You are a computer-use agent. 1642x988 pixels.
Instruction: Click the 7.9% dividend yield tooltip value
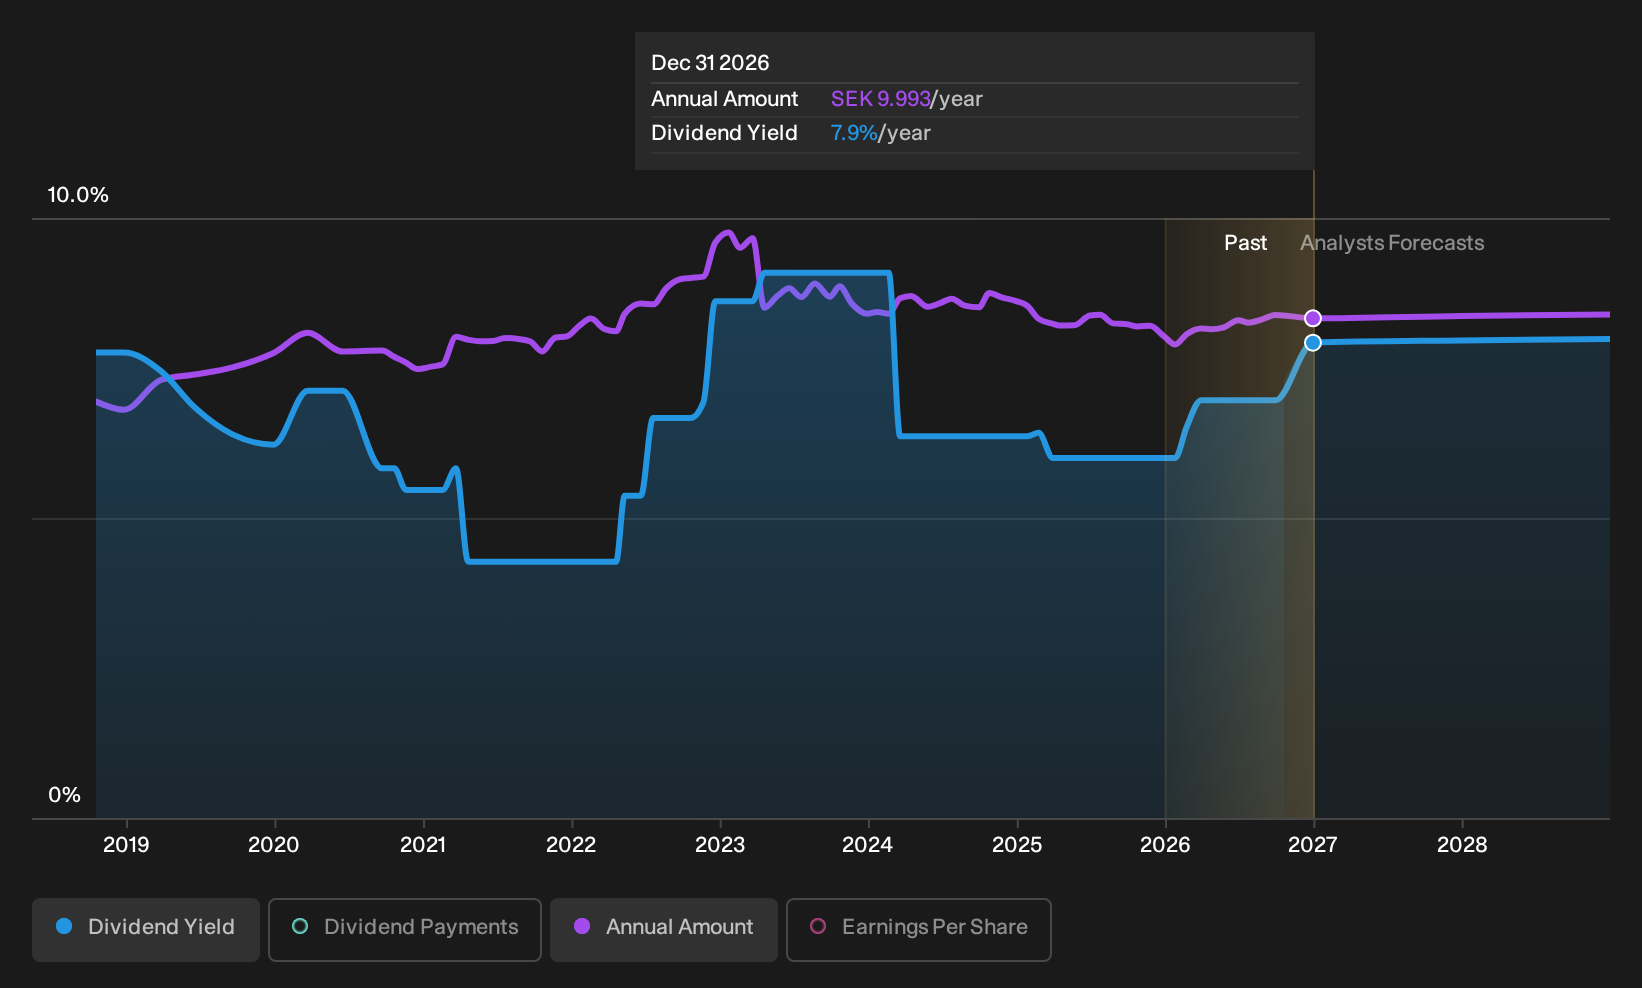(x=854, y=133)
